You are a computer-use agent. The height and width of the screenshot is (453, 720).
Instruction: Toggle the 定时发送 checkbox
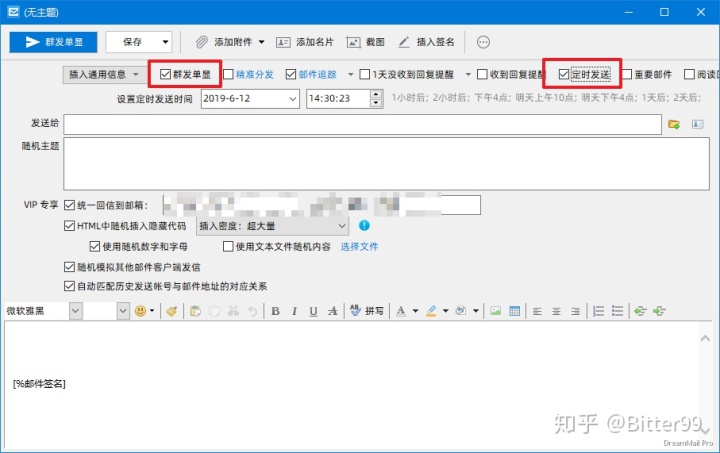(564, 74)
